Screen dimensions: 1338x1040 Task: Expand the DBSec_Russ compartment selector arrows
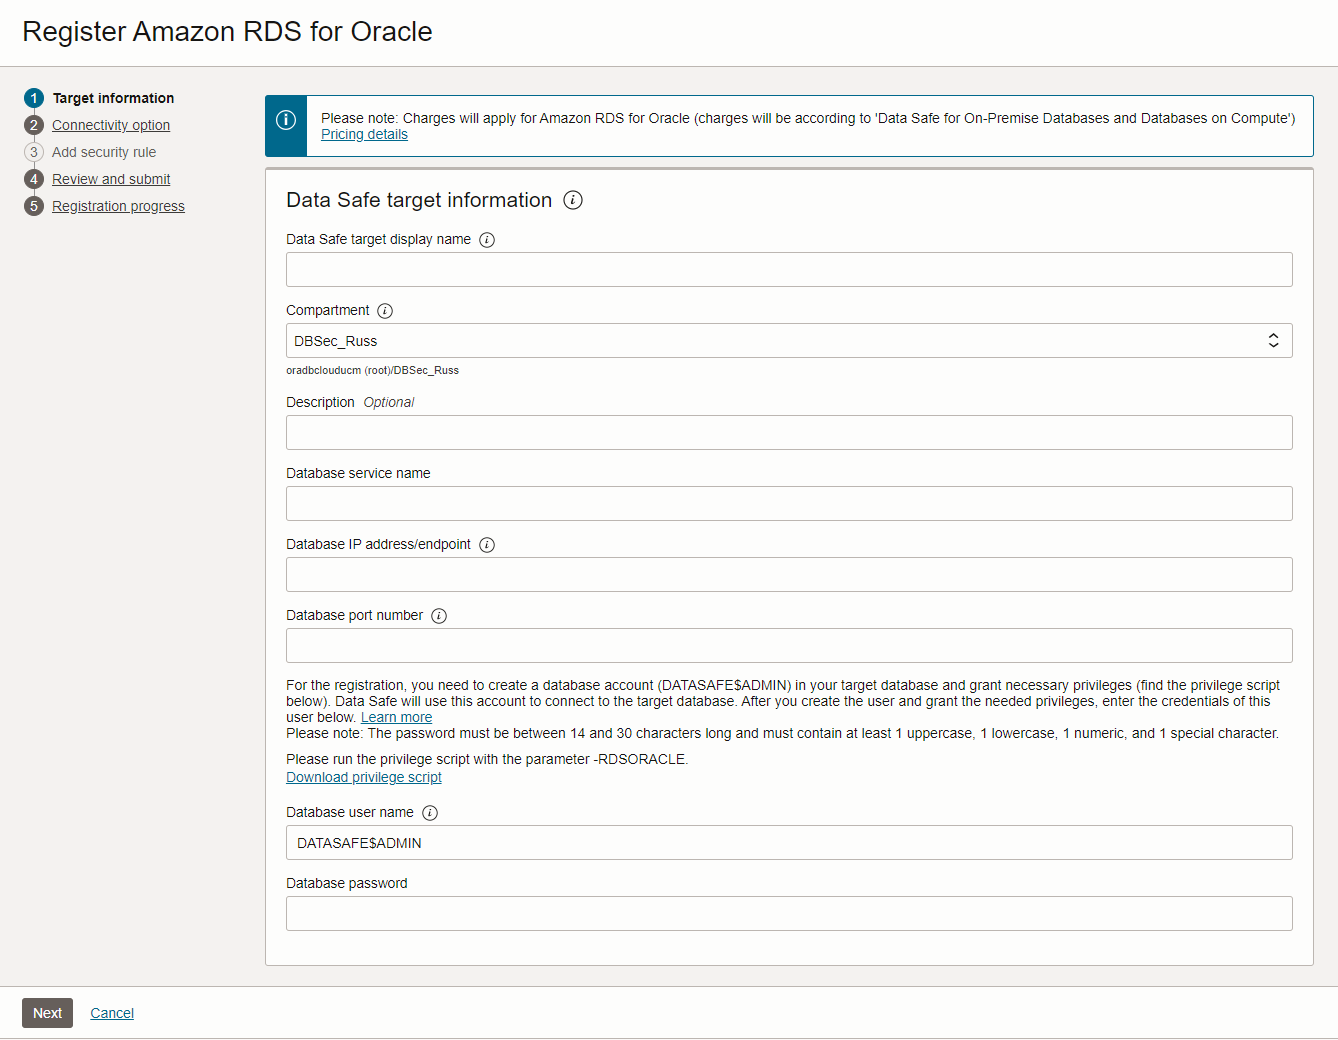click(1273, 340)
